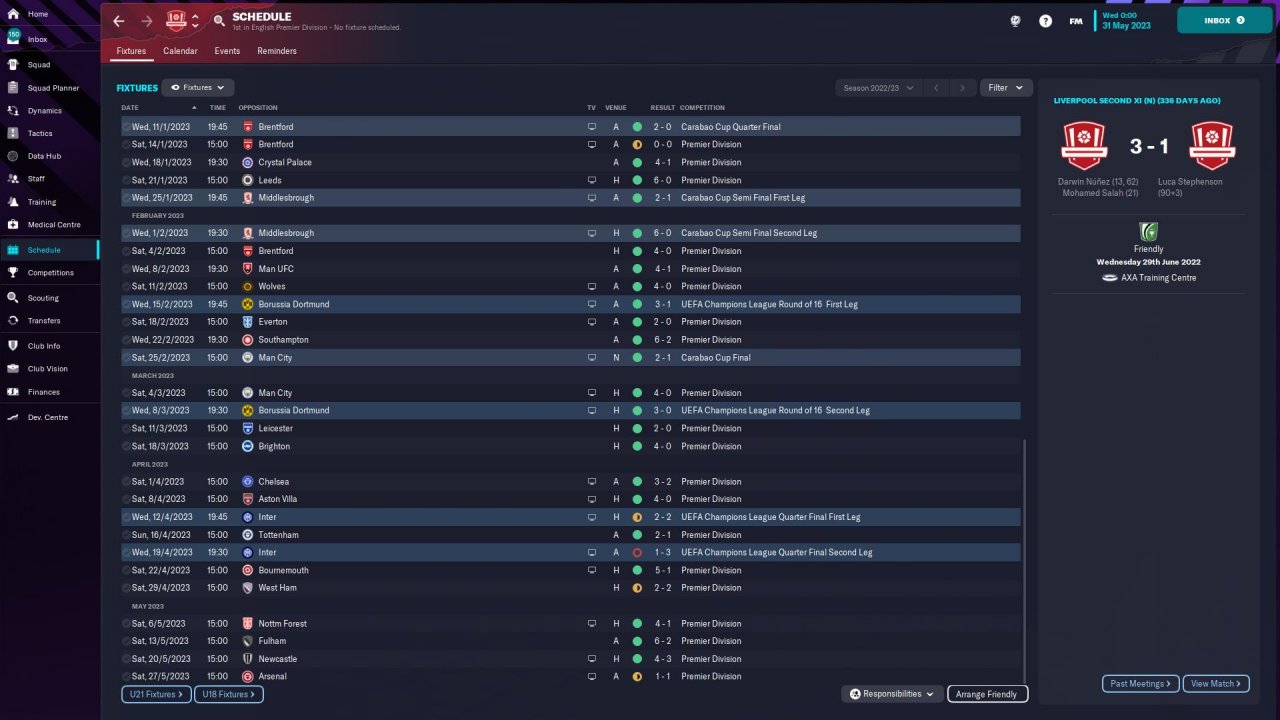Click the help question mark icon

click(1045, 21)
